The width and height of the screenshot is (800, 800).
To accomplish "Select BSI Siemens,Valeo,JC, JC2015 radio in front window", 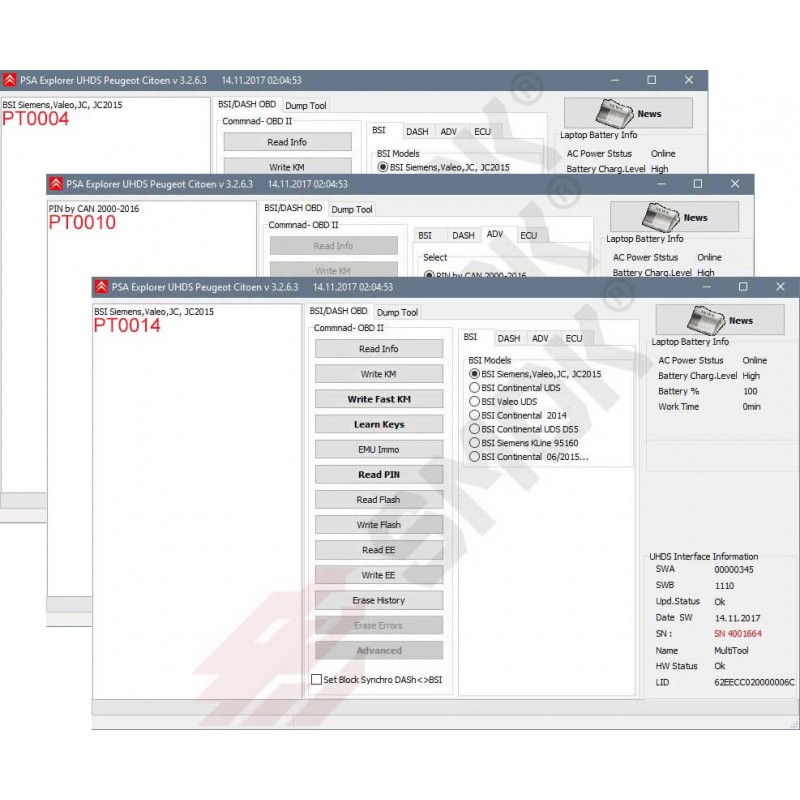I will coord(474,374).
